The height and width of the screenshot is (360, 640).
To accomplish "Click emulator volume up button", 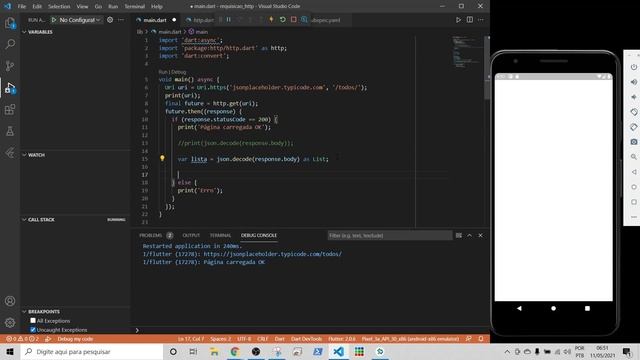I will pyautogui.click(x=633, y=82).
